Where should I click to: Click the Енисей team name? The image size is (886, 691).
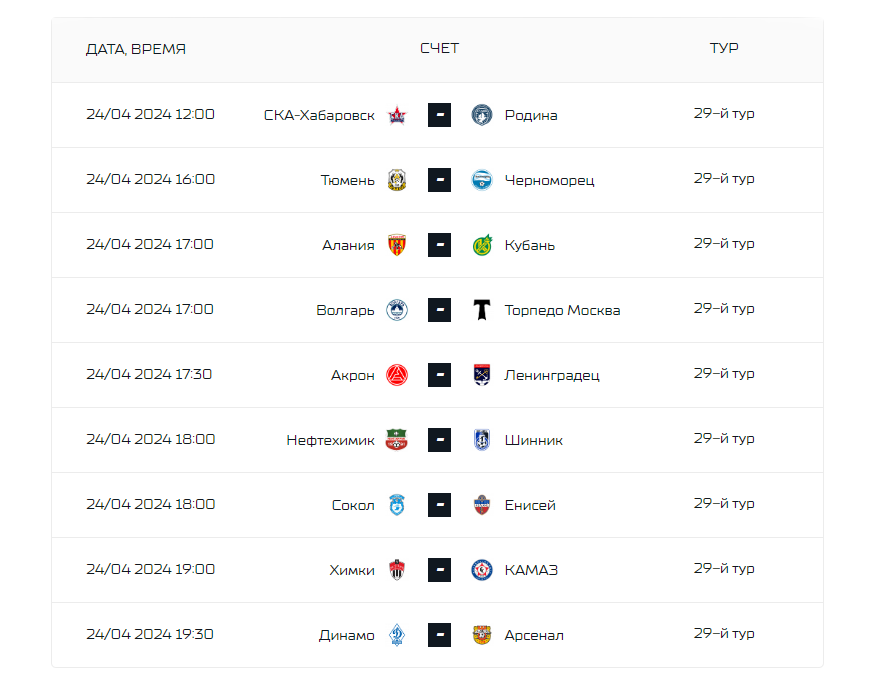tap(530, 505)
